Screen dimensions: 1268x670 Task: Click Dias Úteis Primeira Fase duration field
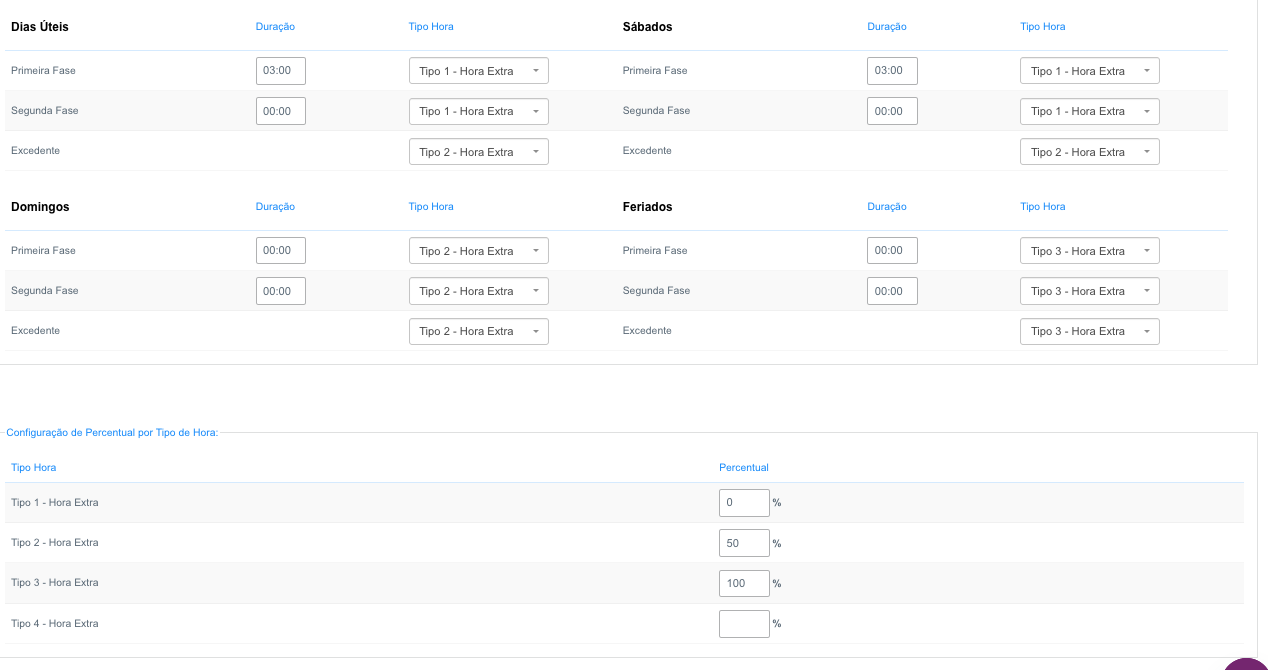tap(280, 71)
